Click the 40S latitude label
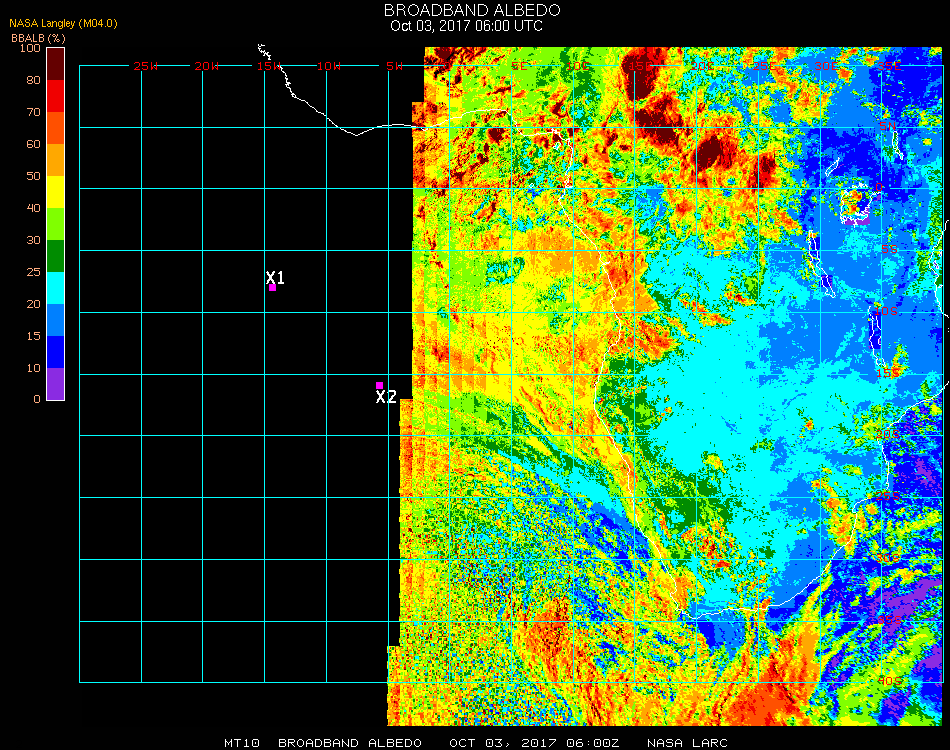This screenshot has height=750, width=950. (x=889, y=682)
